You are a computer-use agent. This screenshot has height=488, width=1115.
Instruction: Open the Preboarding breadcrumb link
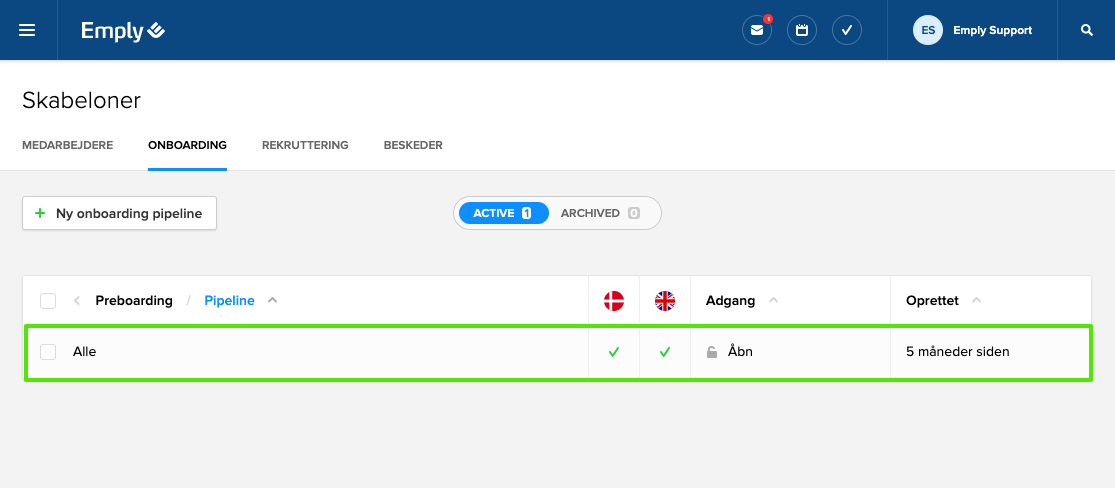tap(134, 301)
